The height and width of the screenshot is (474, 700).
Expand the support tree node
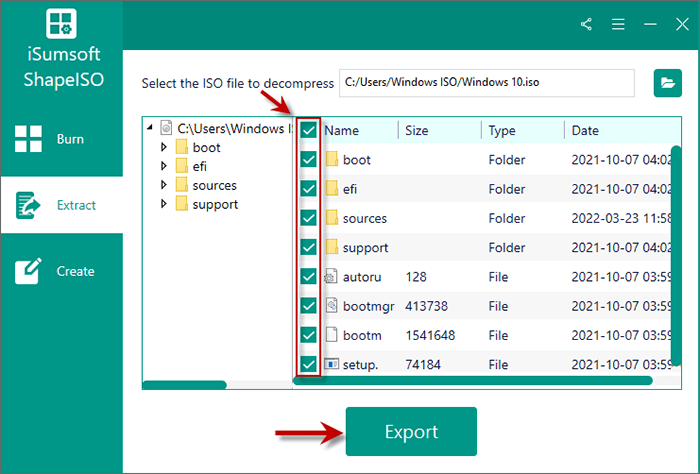164,204
